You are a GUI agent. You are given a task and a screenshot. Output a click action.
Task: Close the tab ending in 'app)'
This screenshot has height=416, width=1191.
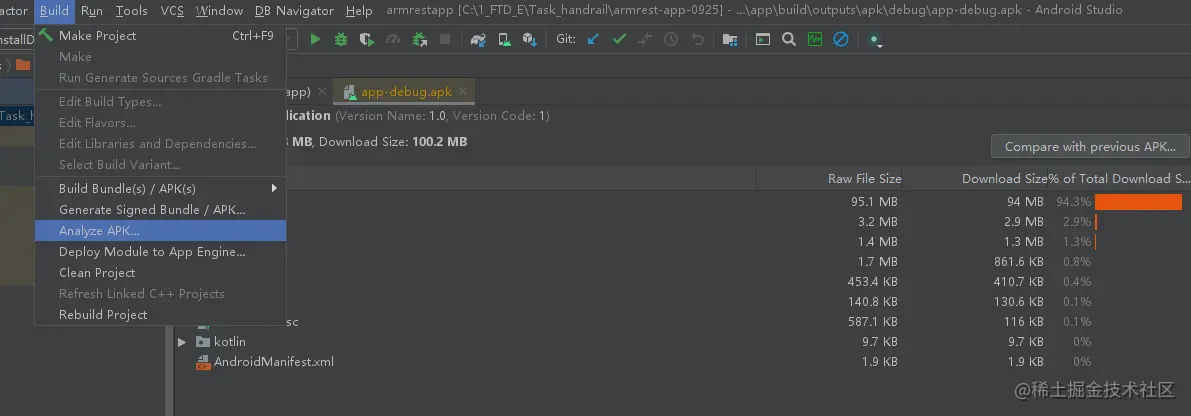click(322, 92)
